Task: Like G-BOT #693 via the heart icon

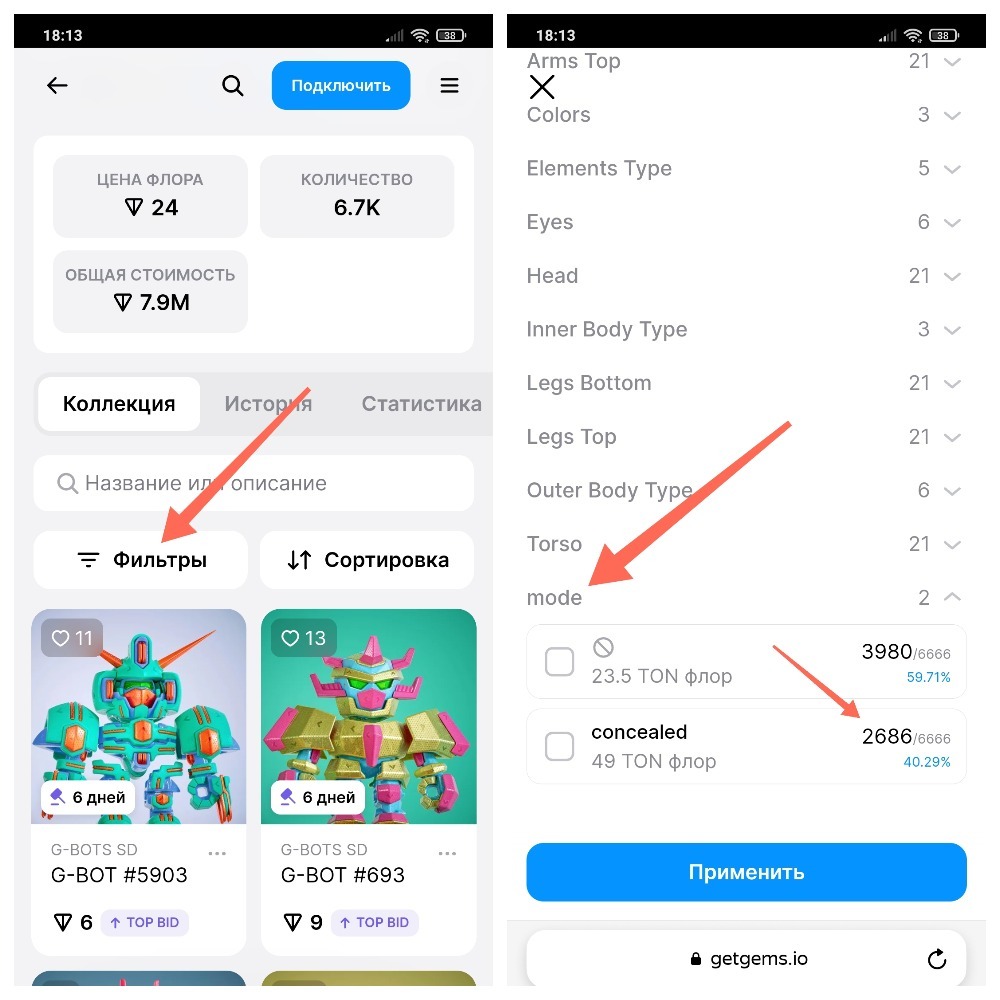Action: coord(290,638)
